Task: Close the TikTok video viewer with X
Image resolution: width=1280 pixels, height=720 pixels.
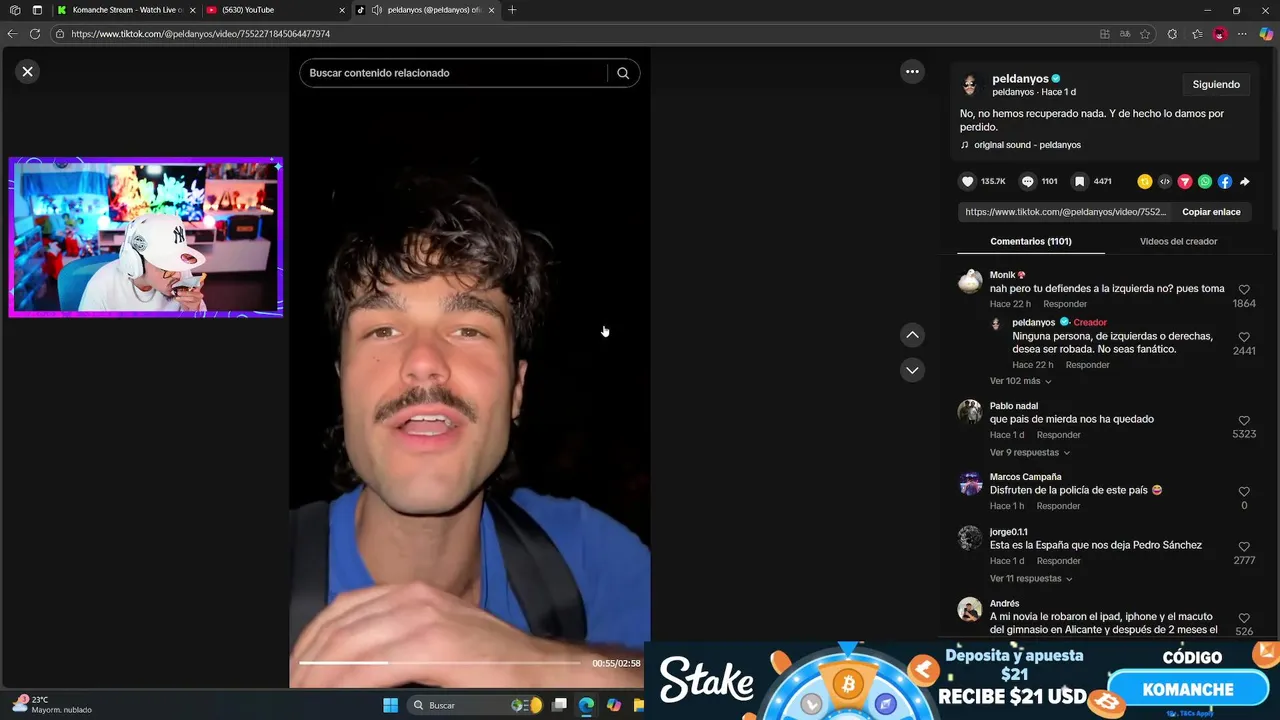Action: 27,71
